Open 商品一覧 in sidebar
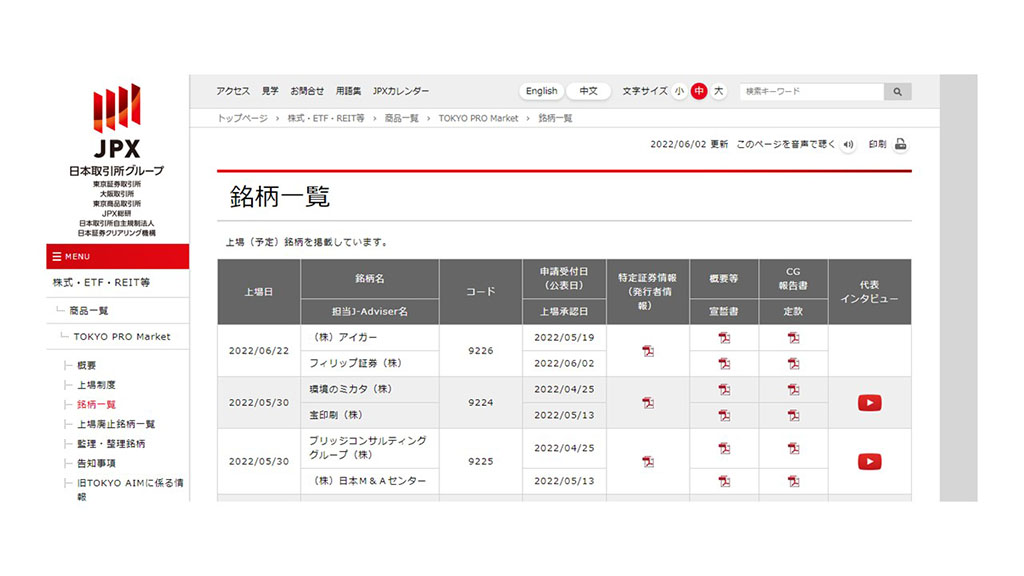The height and width of the screenshot is (576, 1024). coord(89,311)
